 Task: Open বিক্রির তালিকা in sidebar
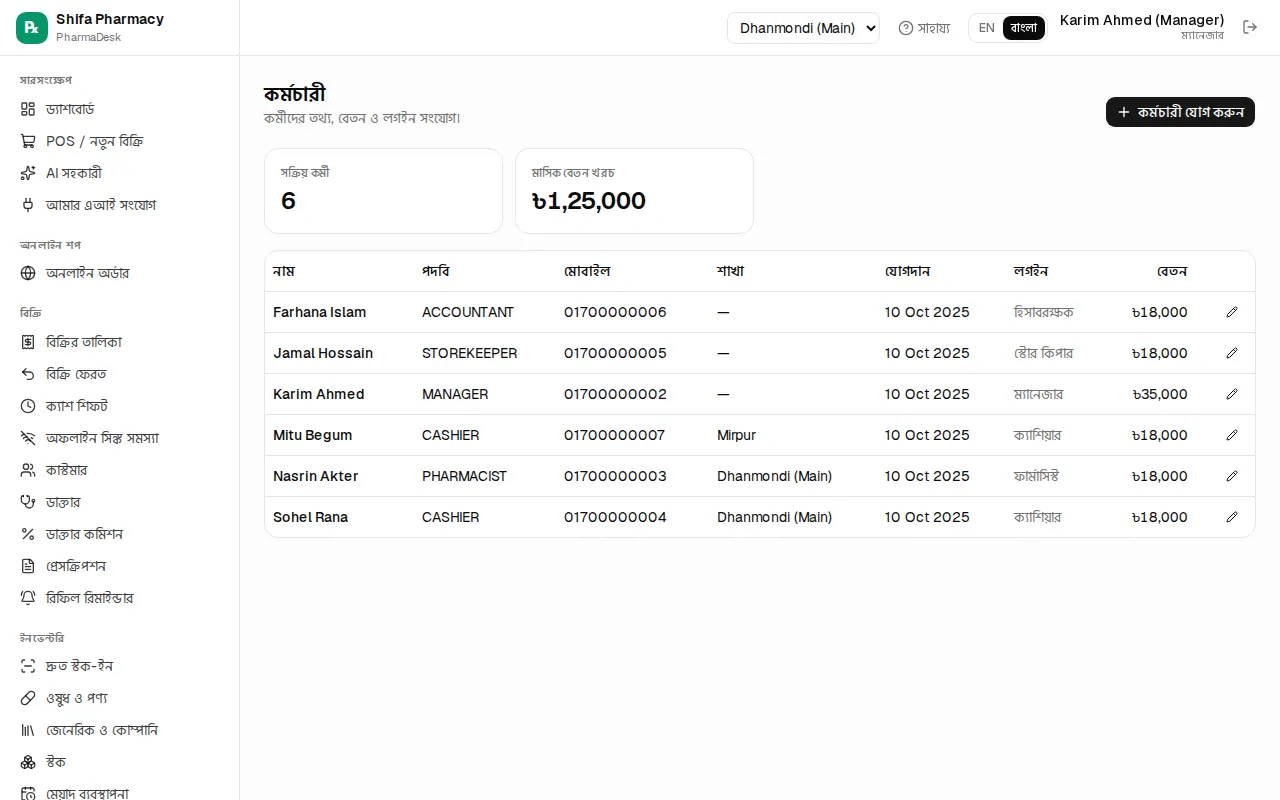click(120, 342)
